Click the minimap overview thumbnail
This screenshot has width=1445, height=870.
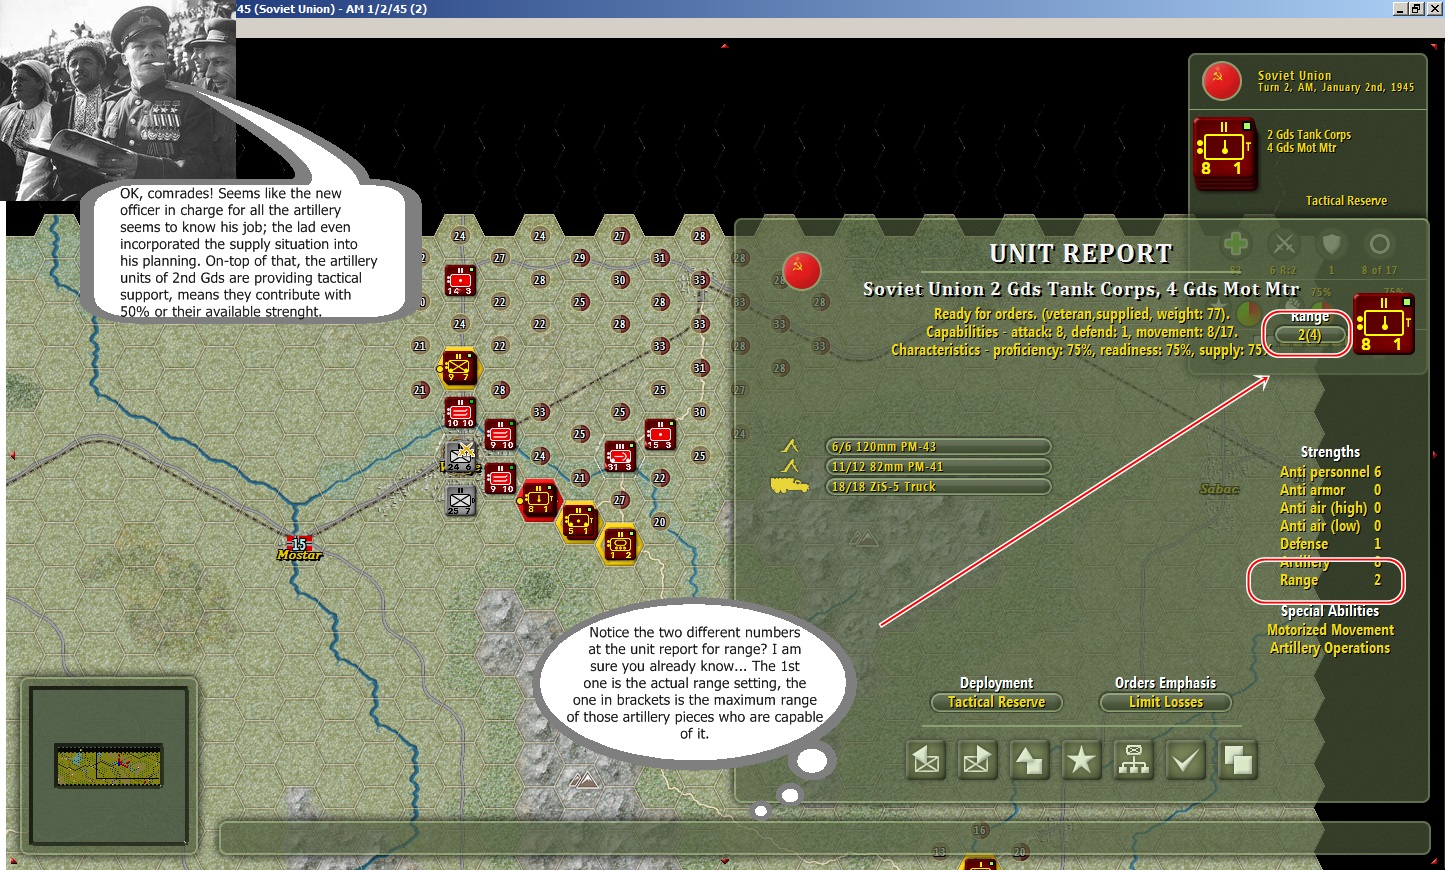[109, 765]
